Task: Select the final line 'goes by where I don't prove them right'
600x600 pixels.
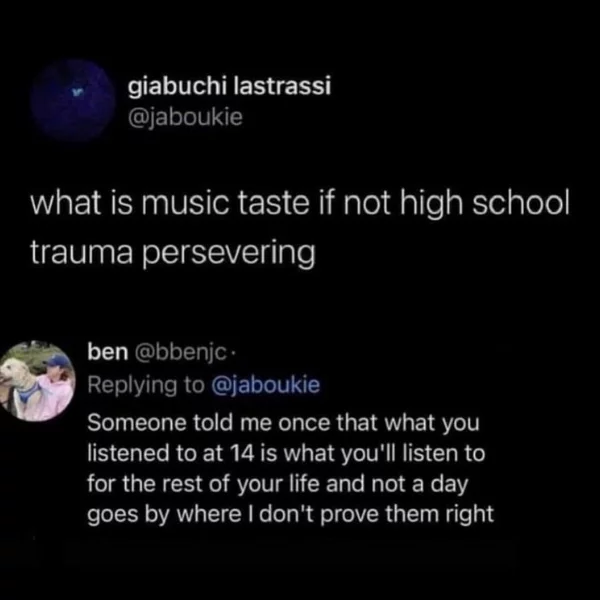Action: (291, 514)
